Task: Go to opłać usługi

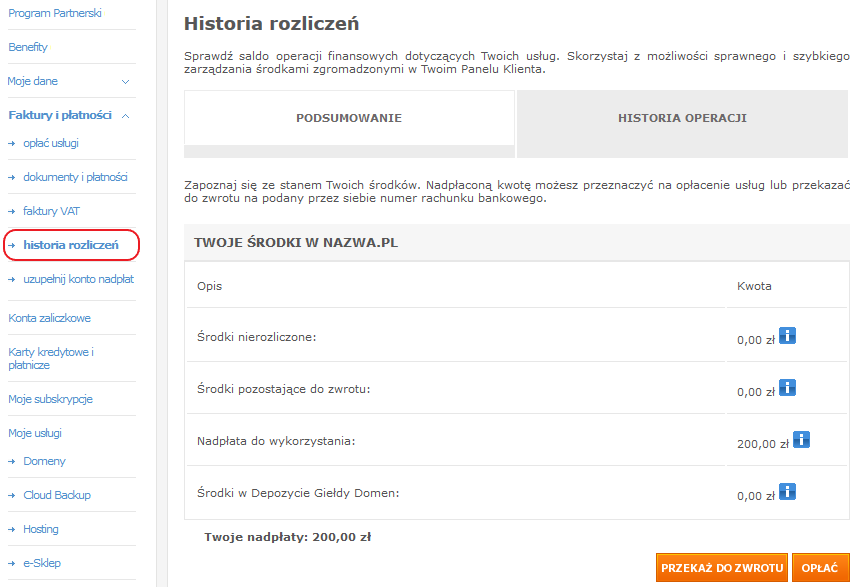Action: [51, 143]
